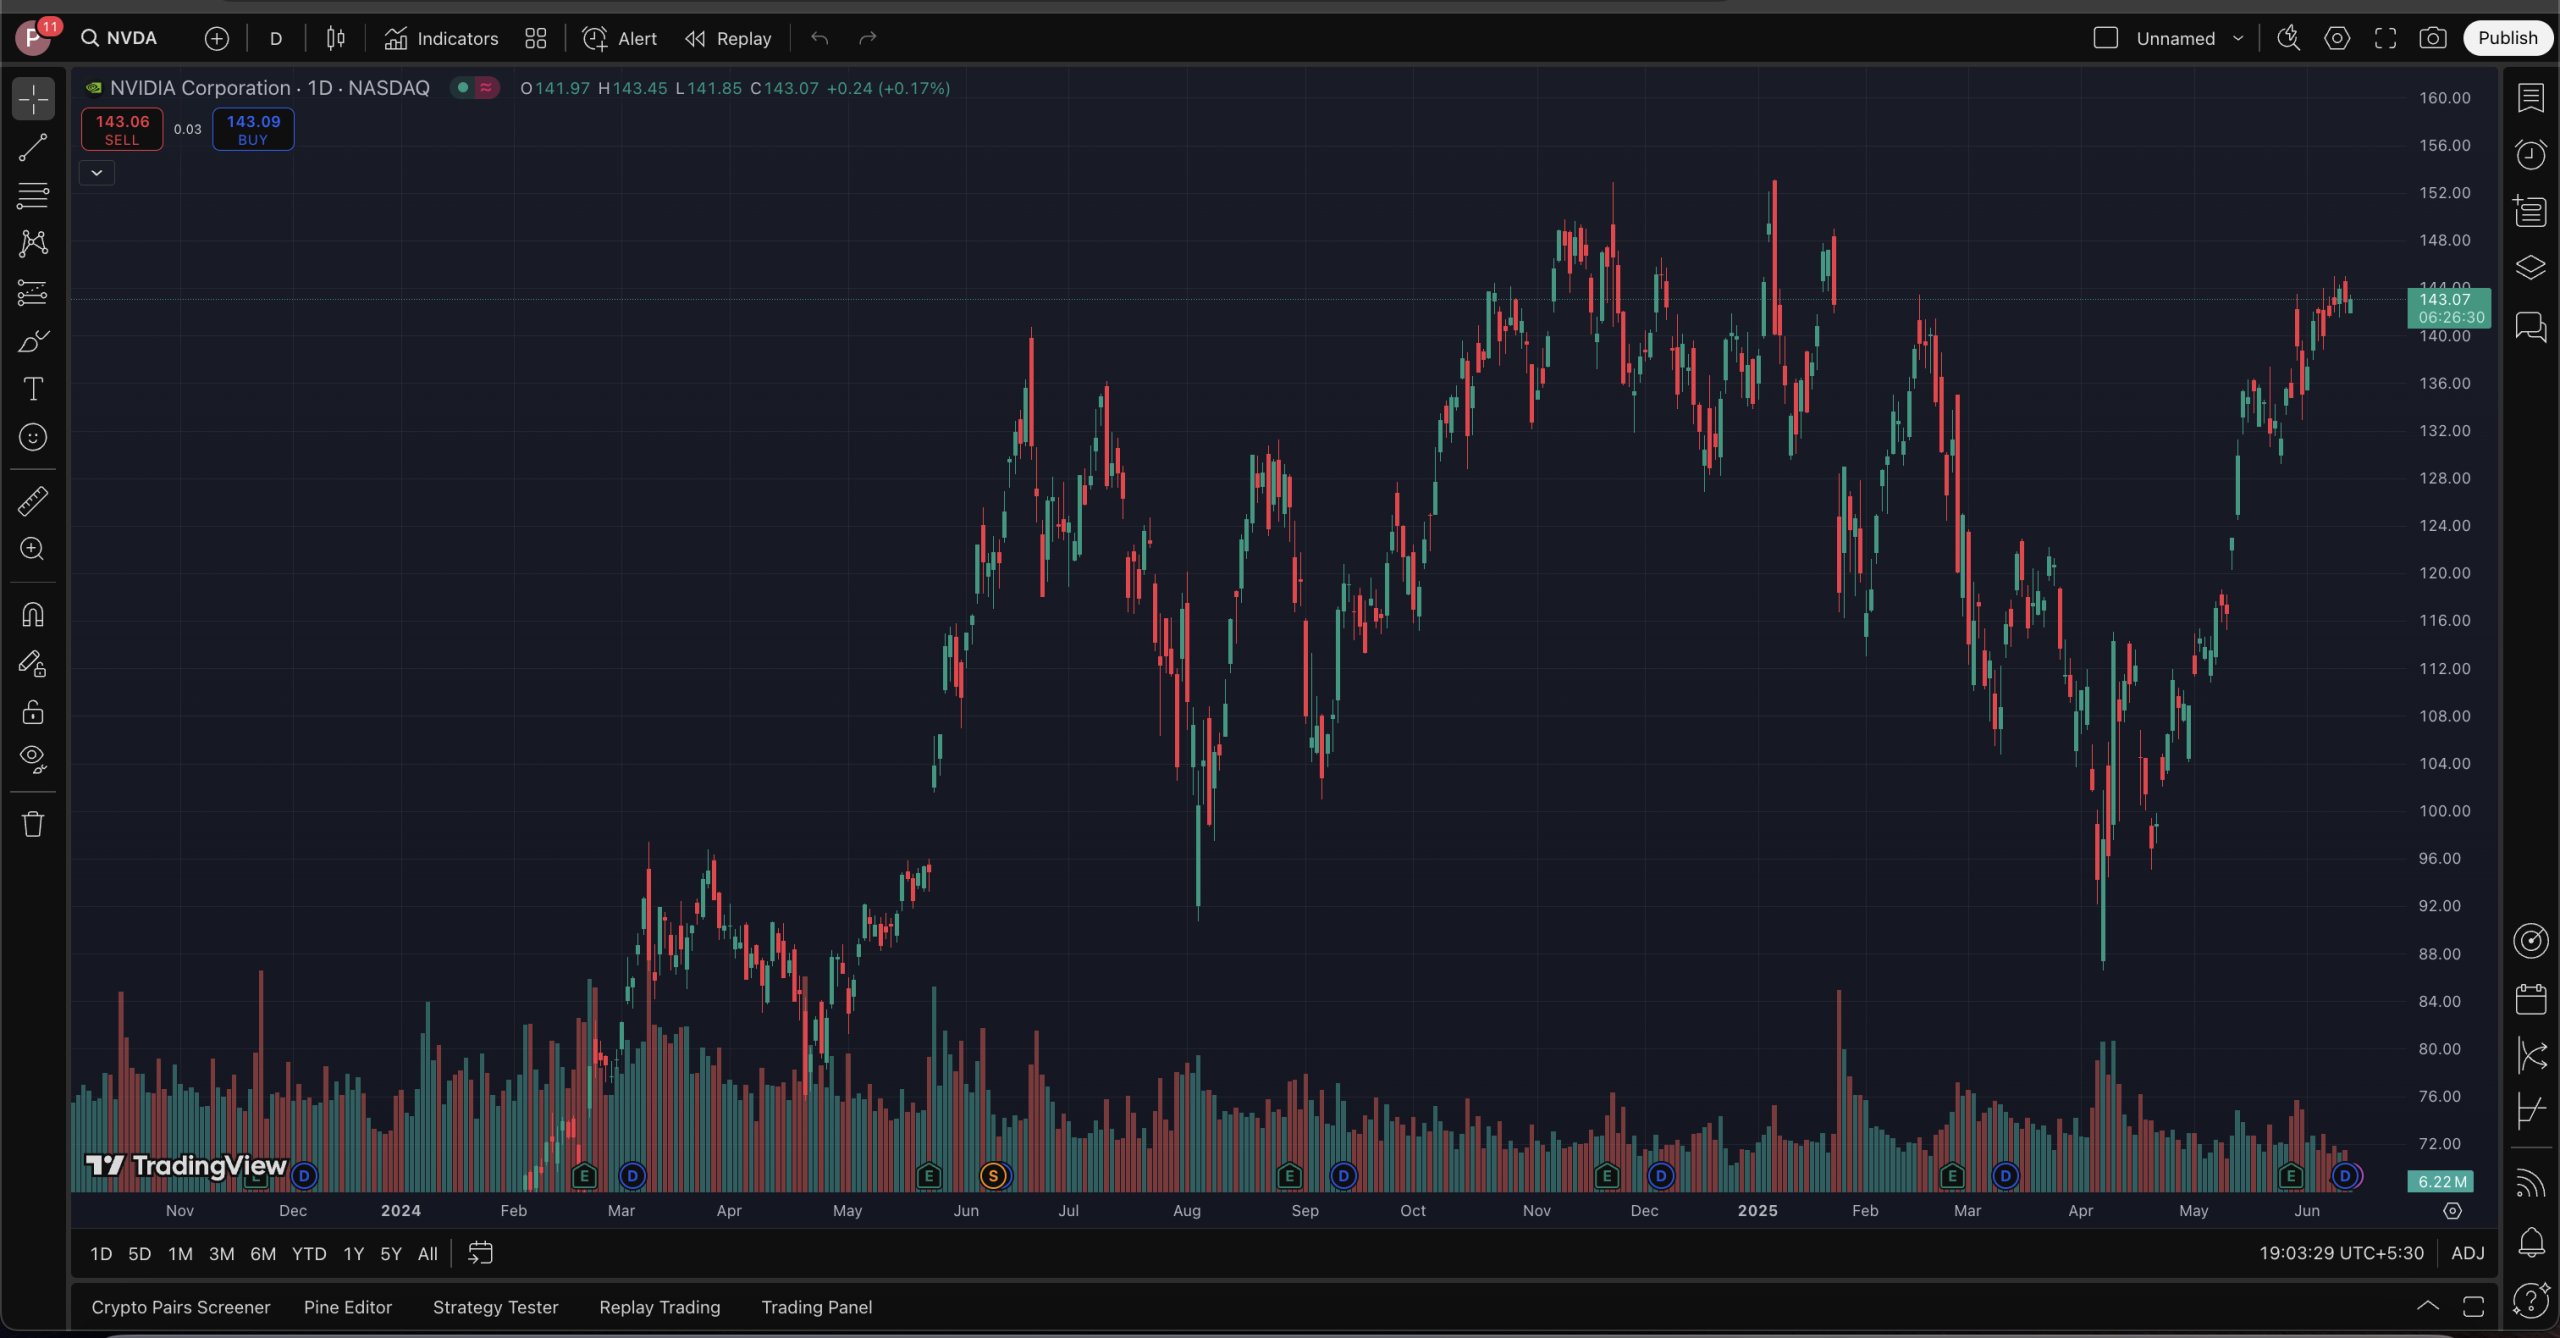Open quick search icon in top bar
This screenshot has height=1338, width=2560.
[2289, 38]
